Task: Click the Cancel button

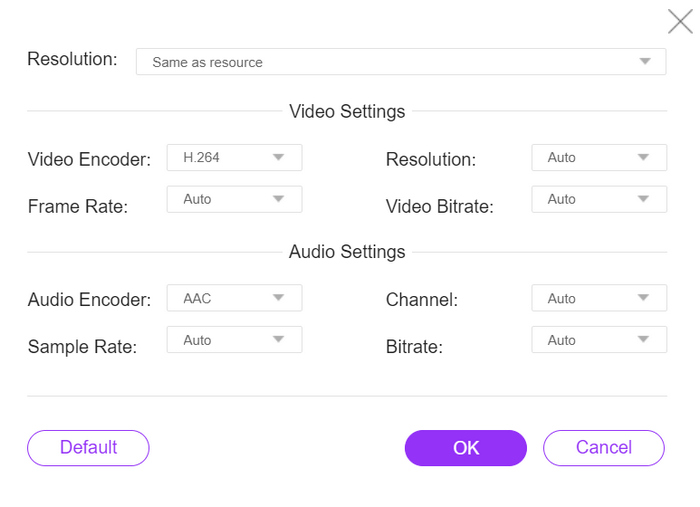Action: pos(604,448)
